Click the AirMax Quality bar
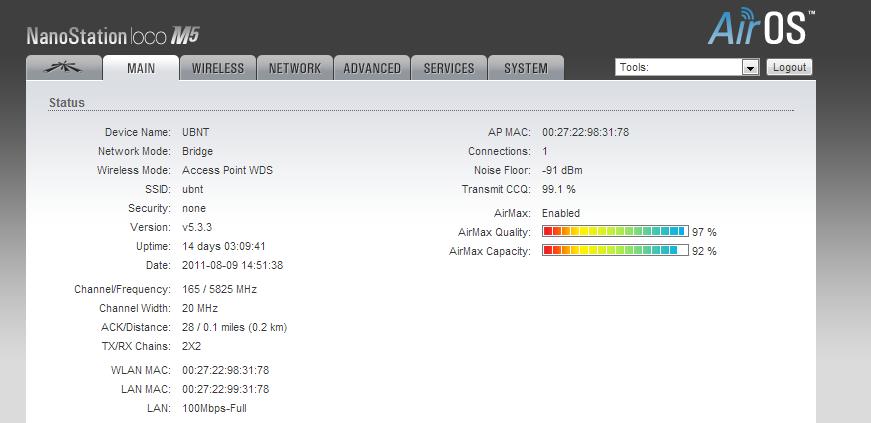 point(615,232)
